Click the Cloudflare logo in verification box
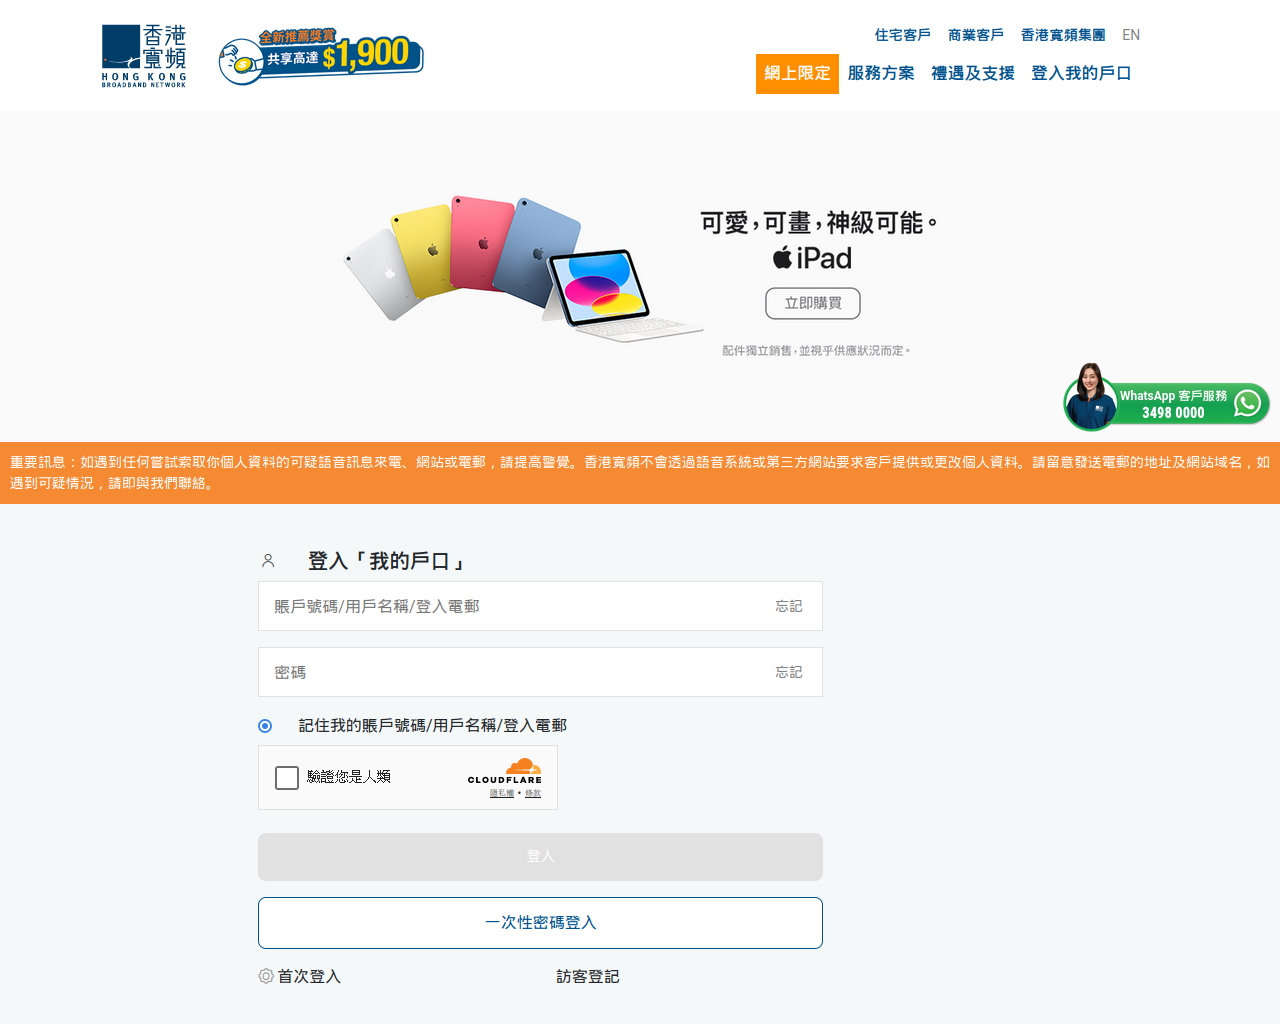This screenshot has width=1280, height=1024. tap(505, 771)
